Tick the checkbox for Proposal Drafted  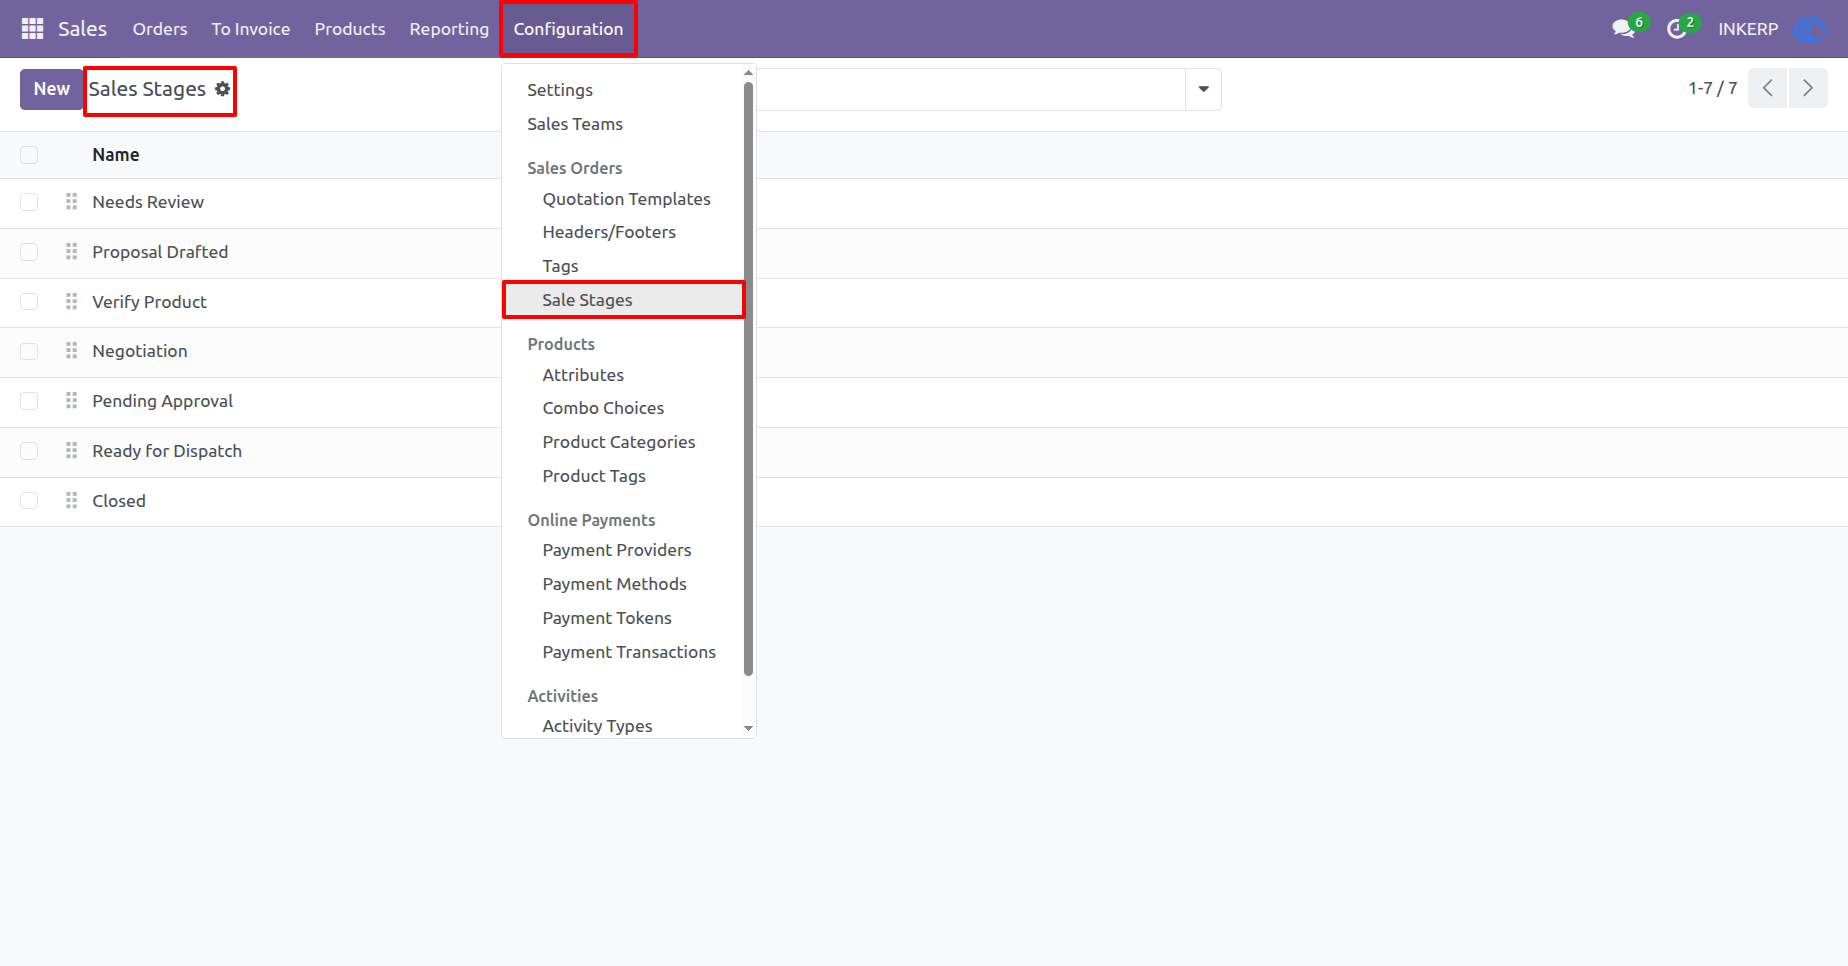29,252
